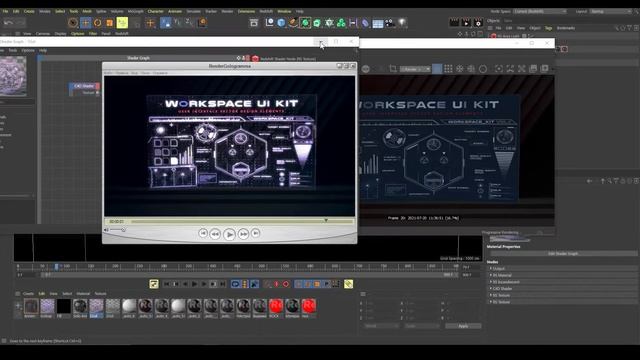Play the timeline animation forward
This screenshot has width=640, height=360.
[195, 284]
